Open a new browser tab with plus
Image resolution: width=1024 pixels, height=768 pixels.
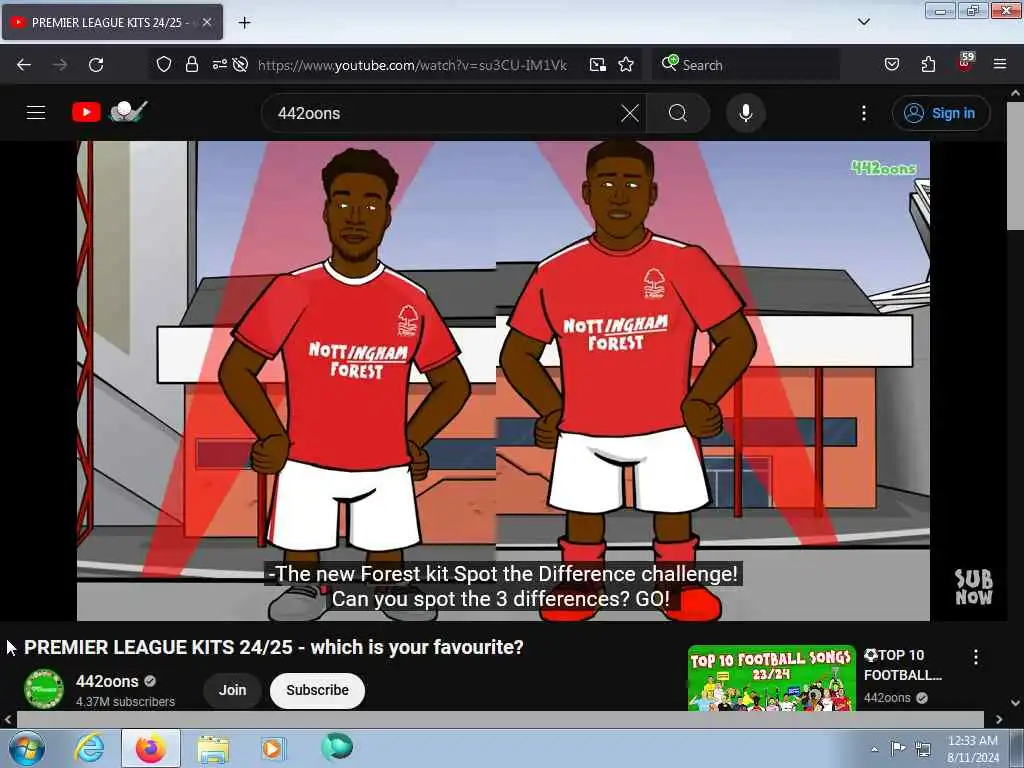tap(244, 23)
